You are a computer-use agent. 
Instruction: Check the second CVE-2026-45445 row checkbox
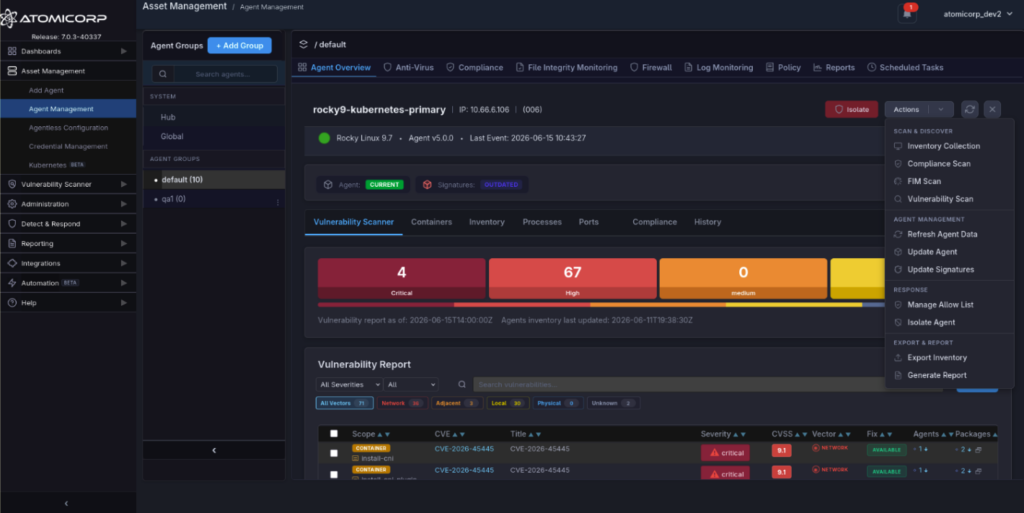[x=334, y=474]
